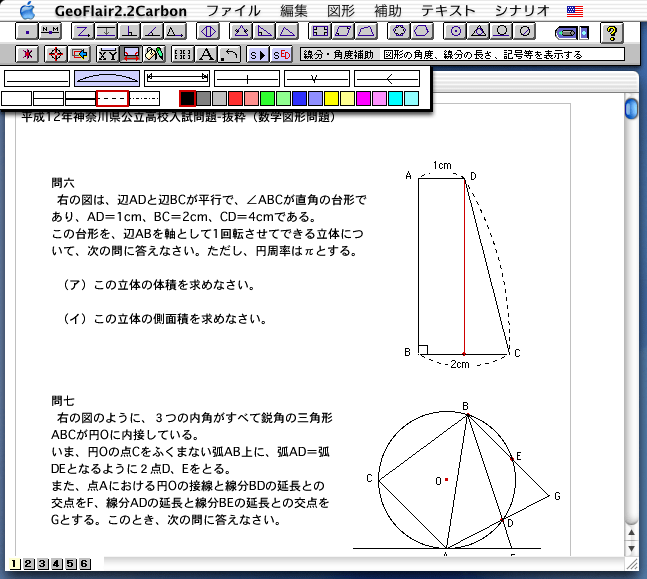Select the dash-dot line style
647x579 pixels.
click(x=144, y=99)
